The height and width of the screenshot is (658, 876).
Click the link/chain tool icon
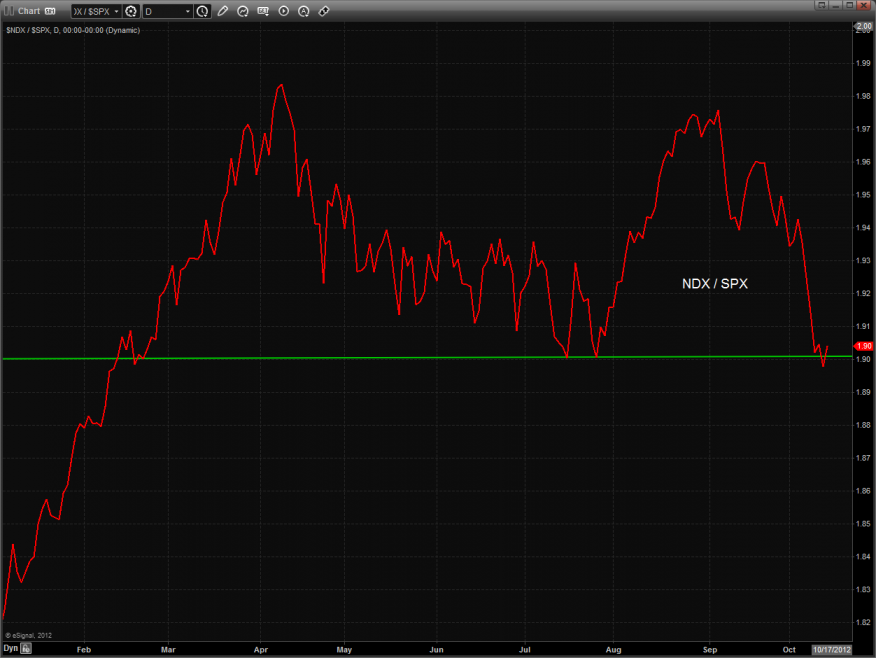point(323,11)
